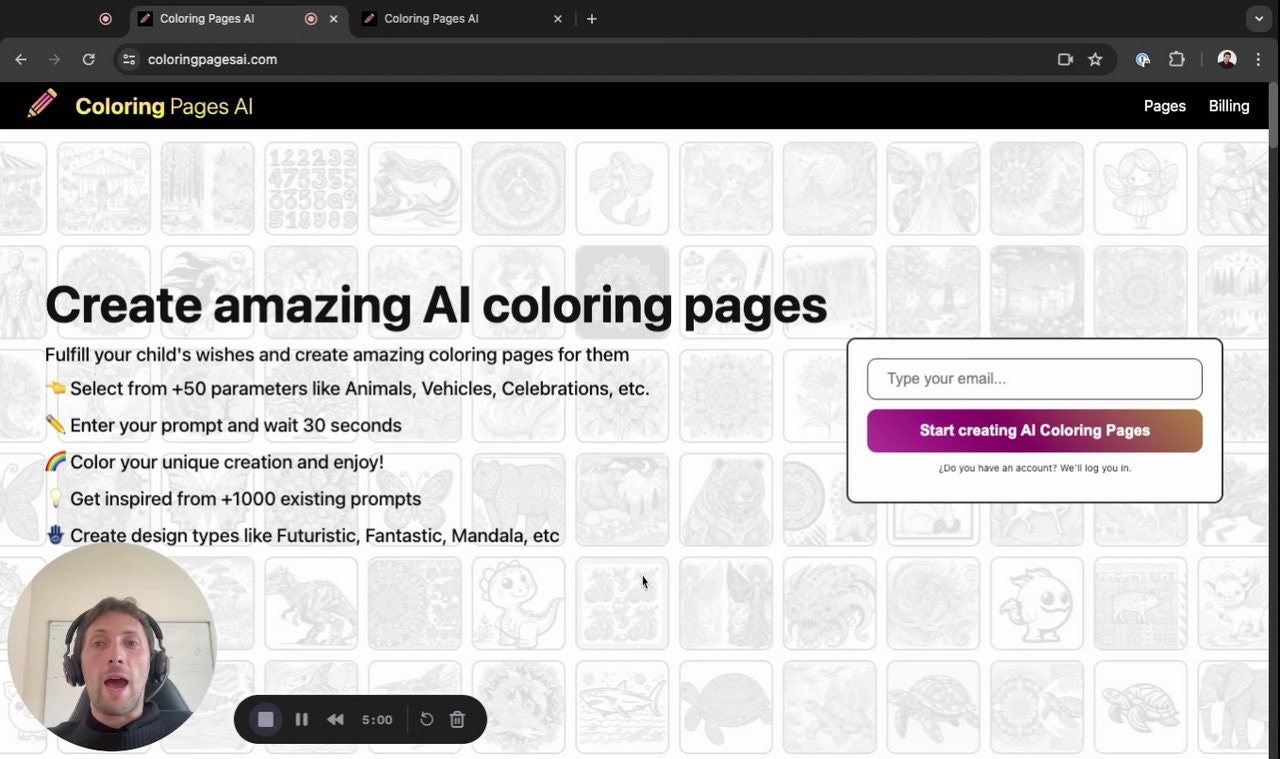Open the Pages navigation link
Image resolution: width=1280 pixels, height=759 pixels.
coord(1164,105)
